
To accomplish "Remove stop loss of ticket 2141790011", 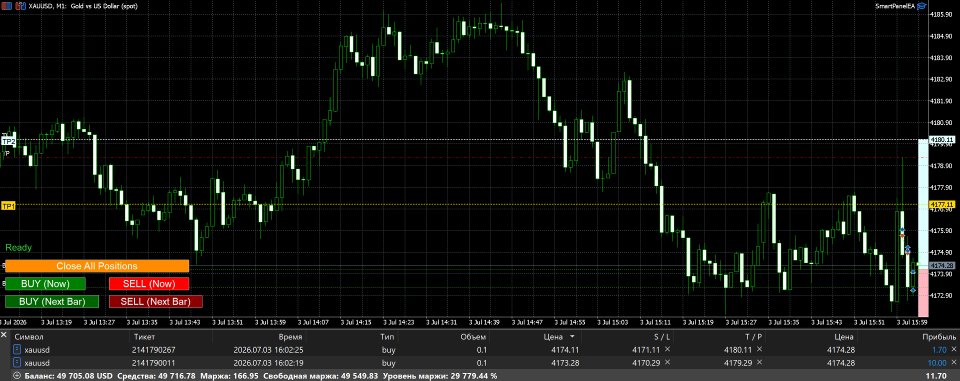I will [667, 363].
